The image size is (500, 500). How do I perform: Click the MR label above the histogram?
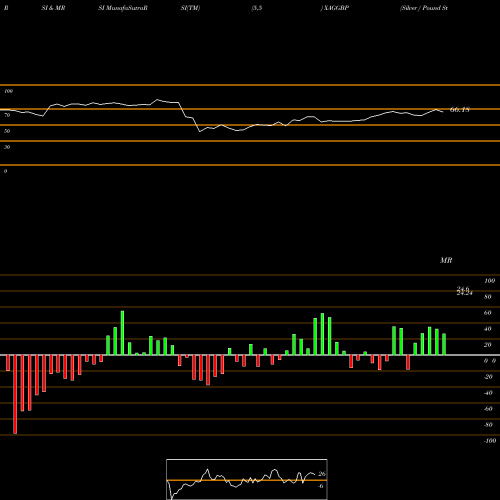pos(446,260)
